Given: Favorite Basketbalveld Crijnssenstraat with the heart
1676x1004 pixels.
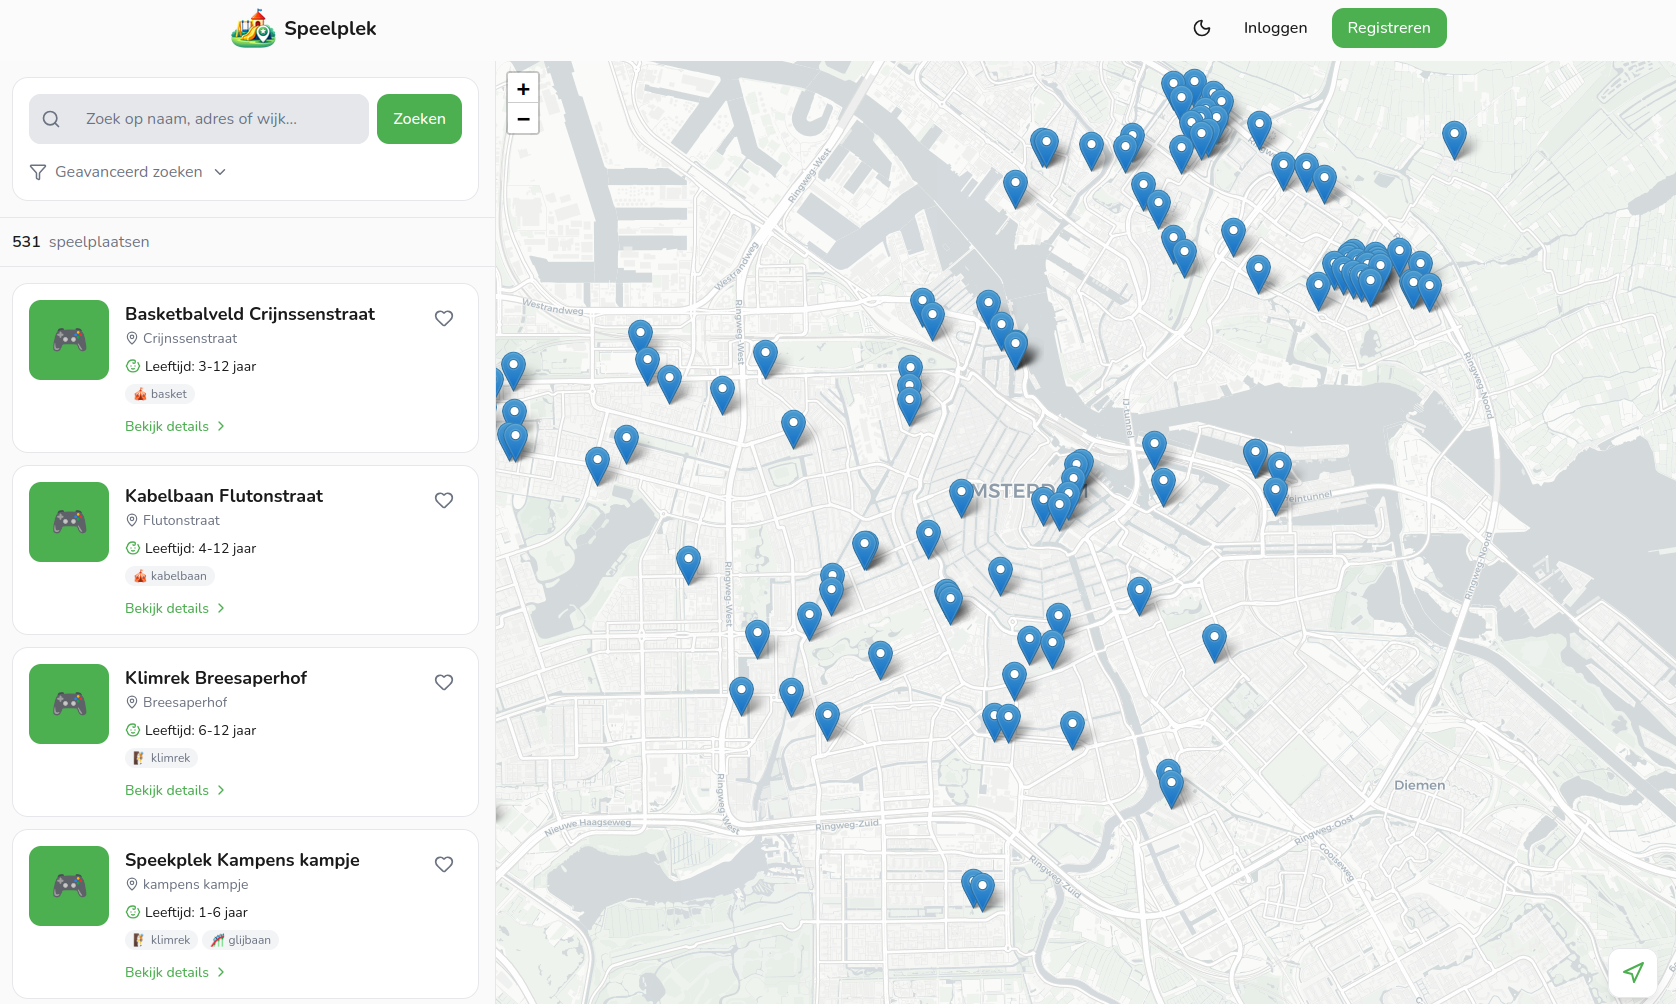Looking at the screenshot, I should (x=444, y=318).
